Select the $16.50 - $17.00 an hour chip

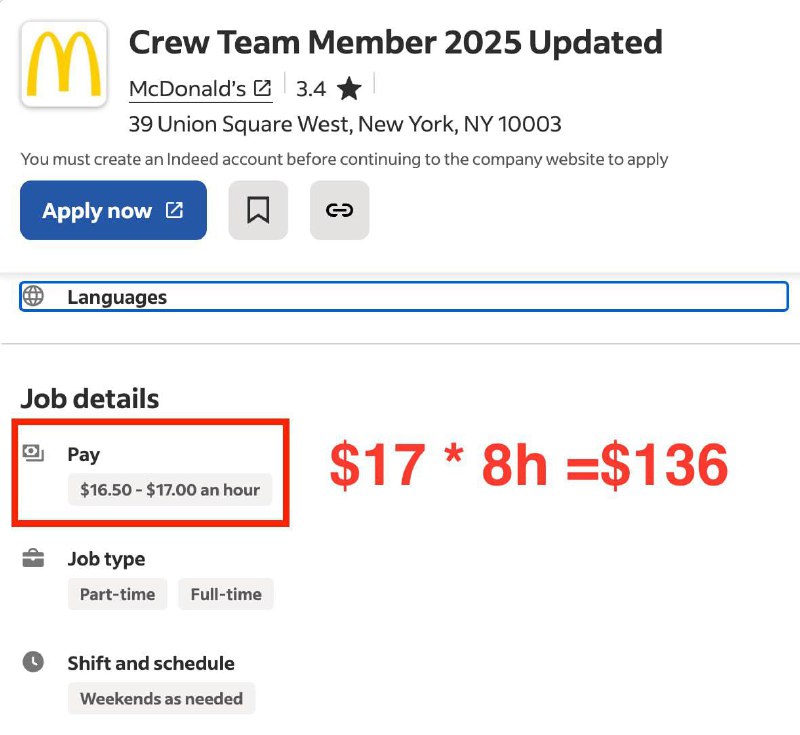pos(170,490)
